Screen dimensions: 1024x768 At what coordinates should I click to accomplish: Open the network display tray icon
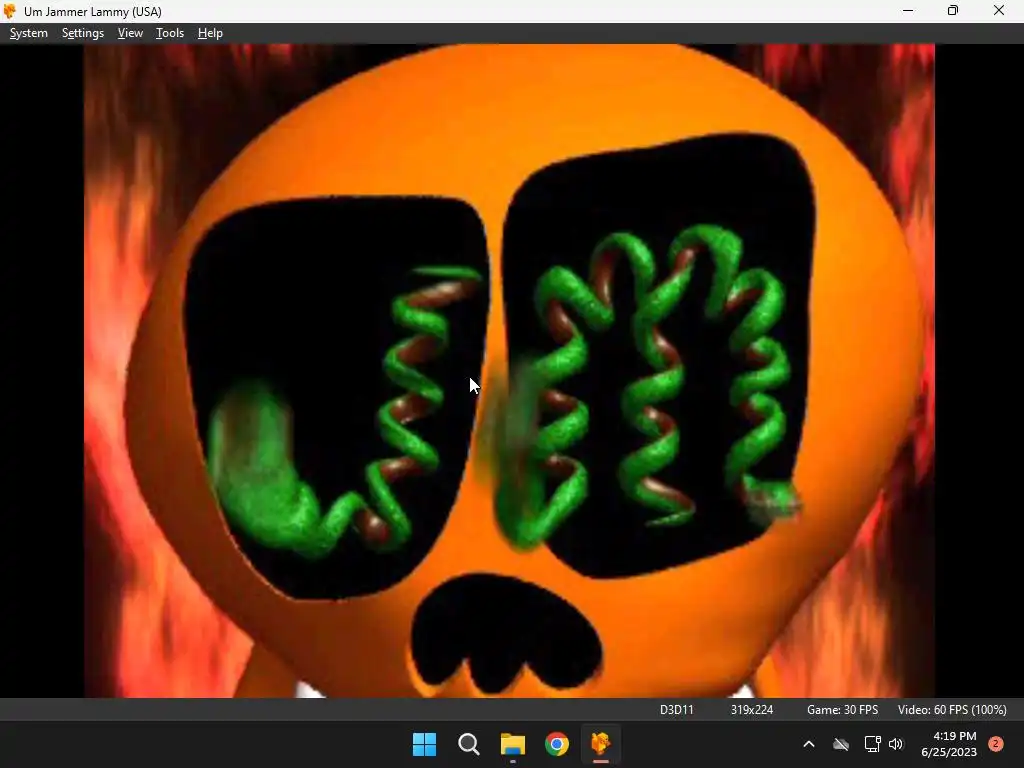pyautogui.click(x=872, y=744)
